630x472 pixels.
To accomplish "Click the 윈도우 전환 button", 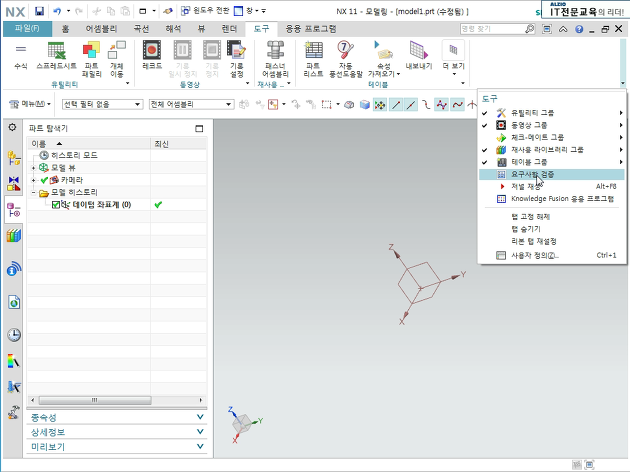I will [x=205, y=11].
